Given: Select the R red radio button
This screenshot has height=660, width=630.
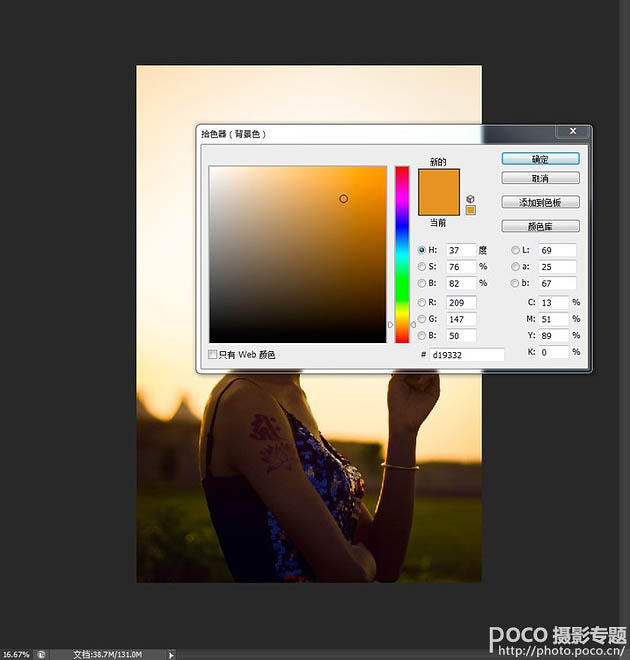Looking at the screenshot, I should pos(421,302).
